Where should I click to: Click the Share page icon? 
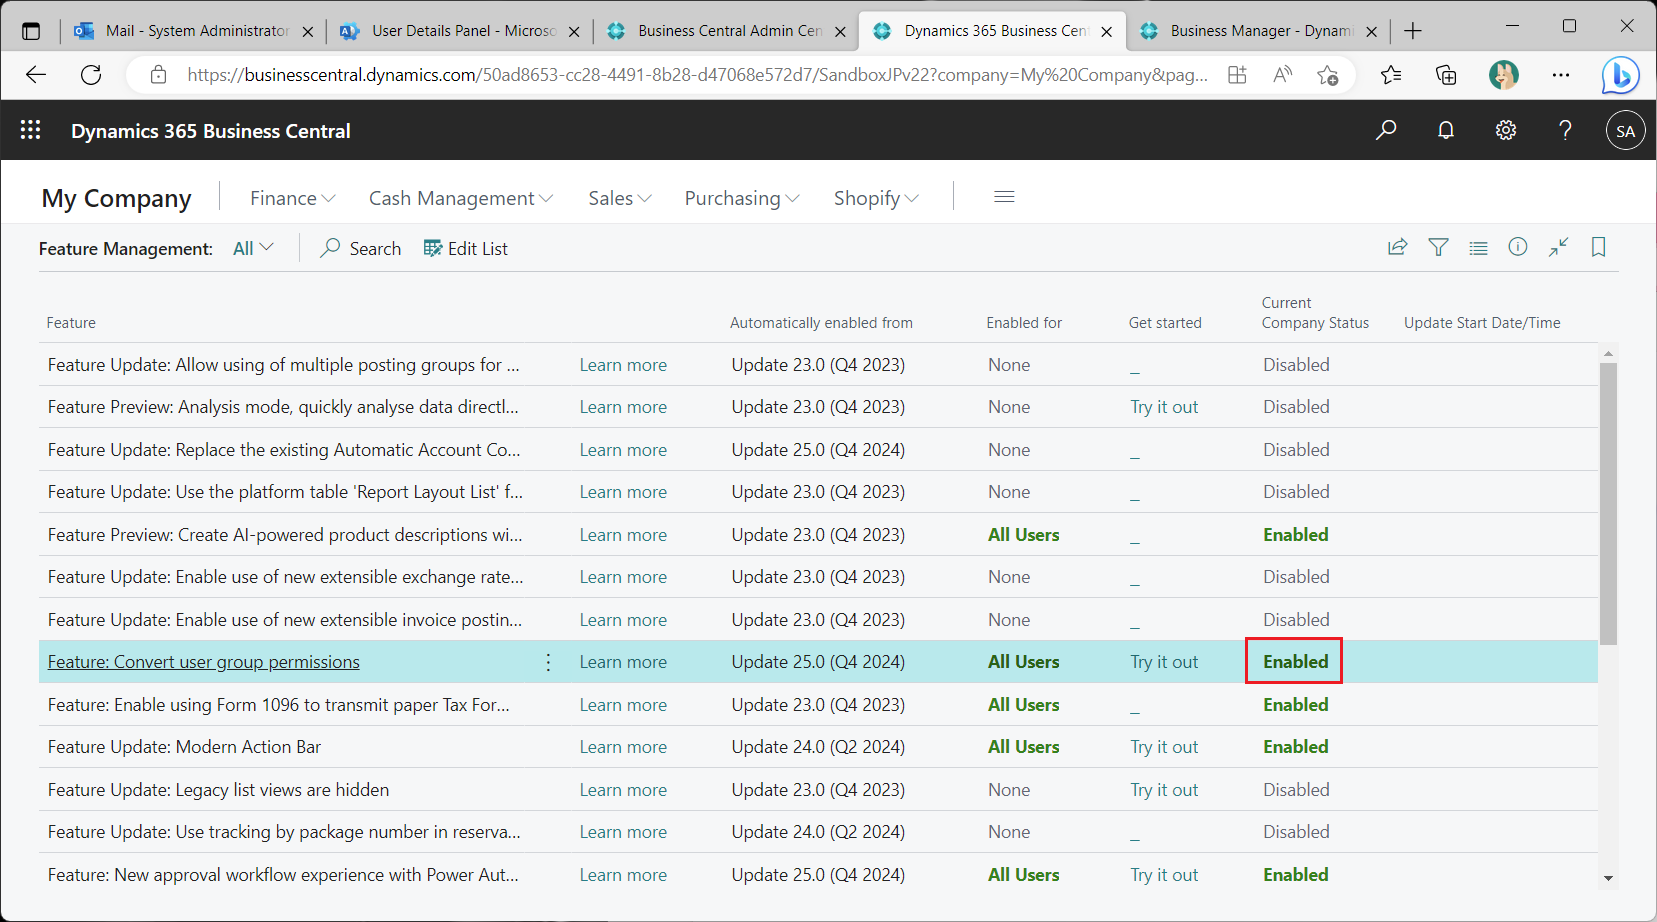(1397, 247)
